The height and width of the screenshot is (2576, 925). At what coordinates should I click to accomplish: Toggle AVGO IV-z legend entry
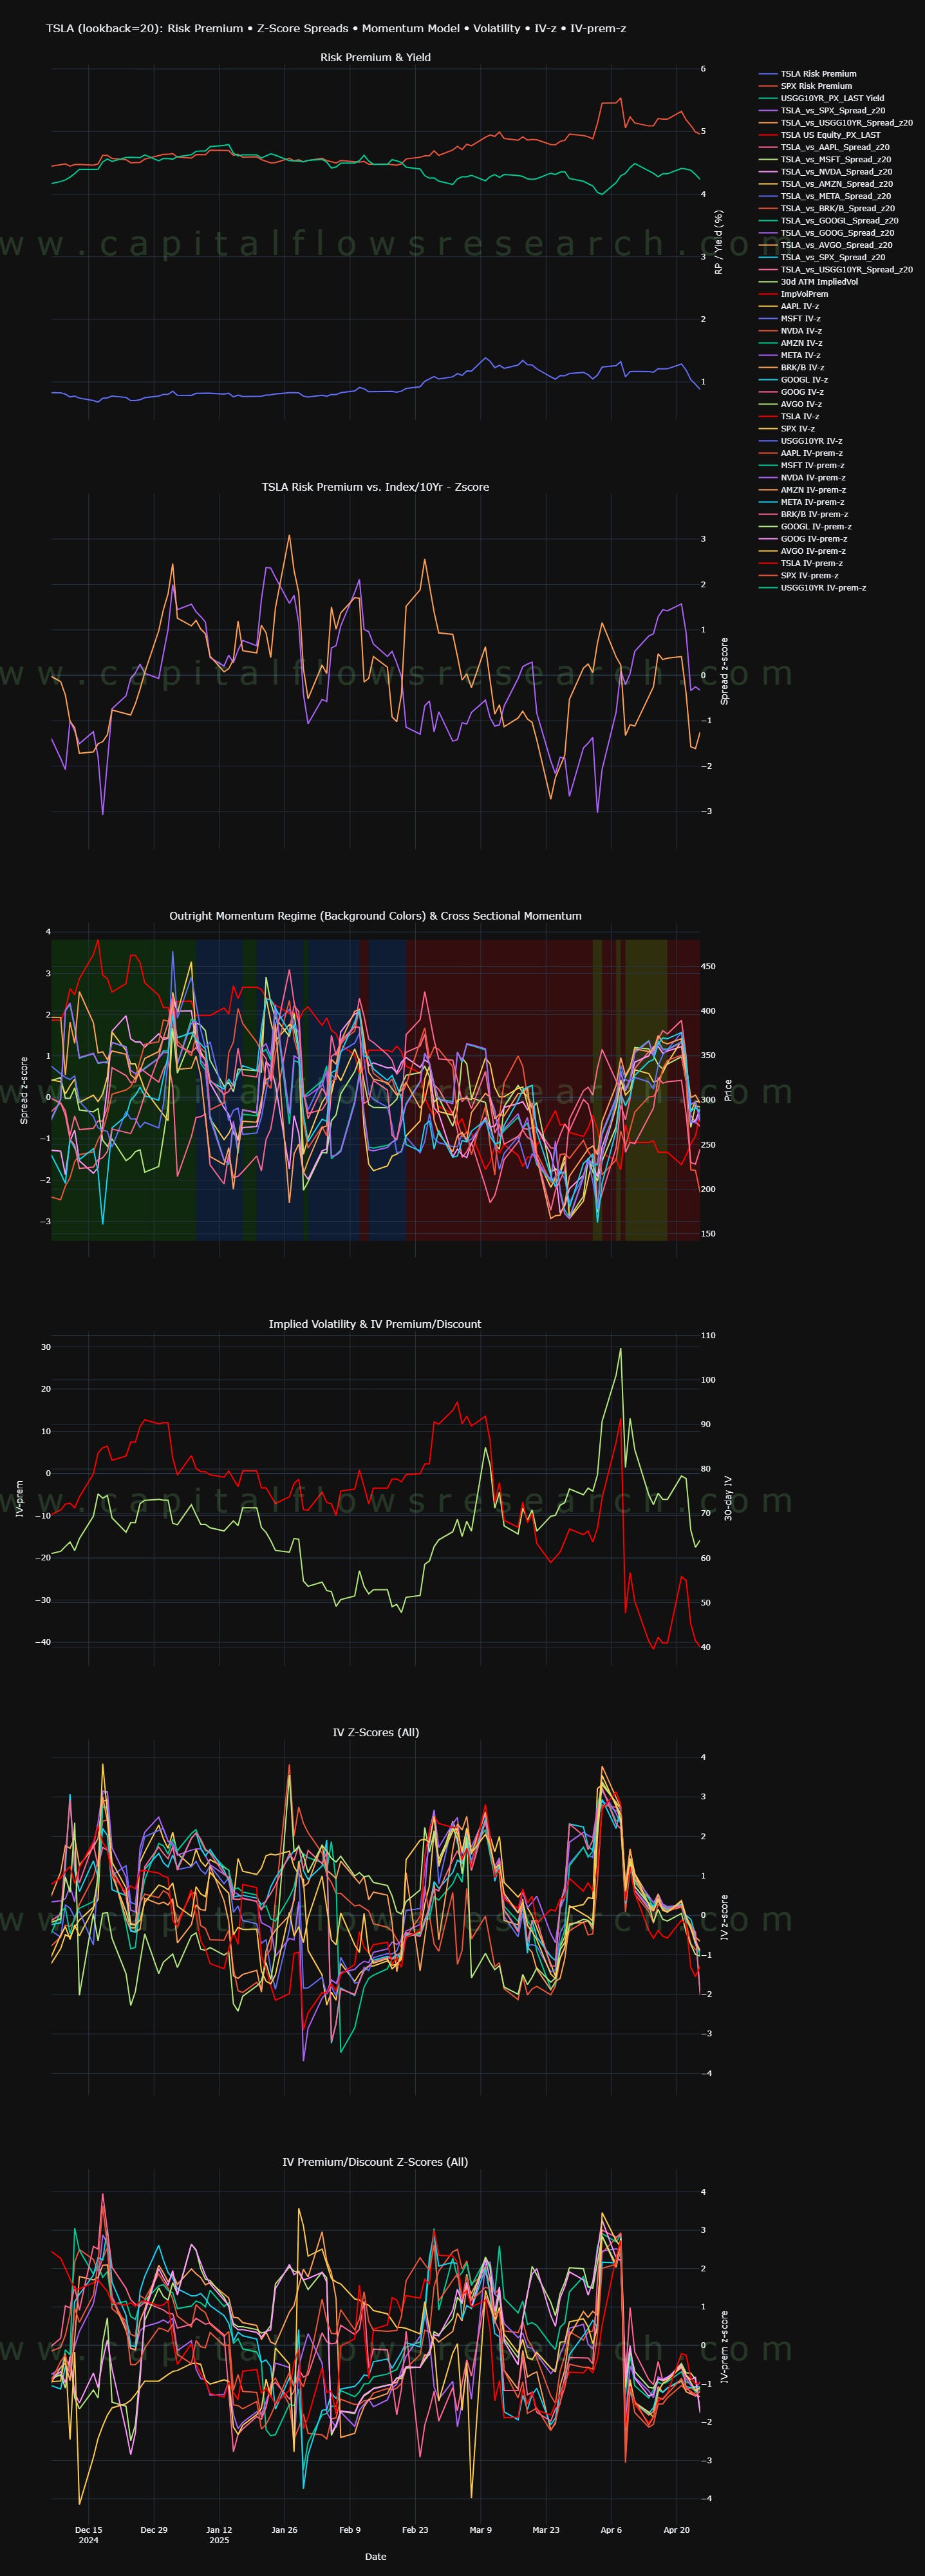coord(791,404)
